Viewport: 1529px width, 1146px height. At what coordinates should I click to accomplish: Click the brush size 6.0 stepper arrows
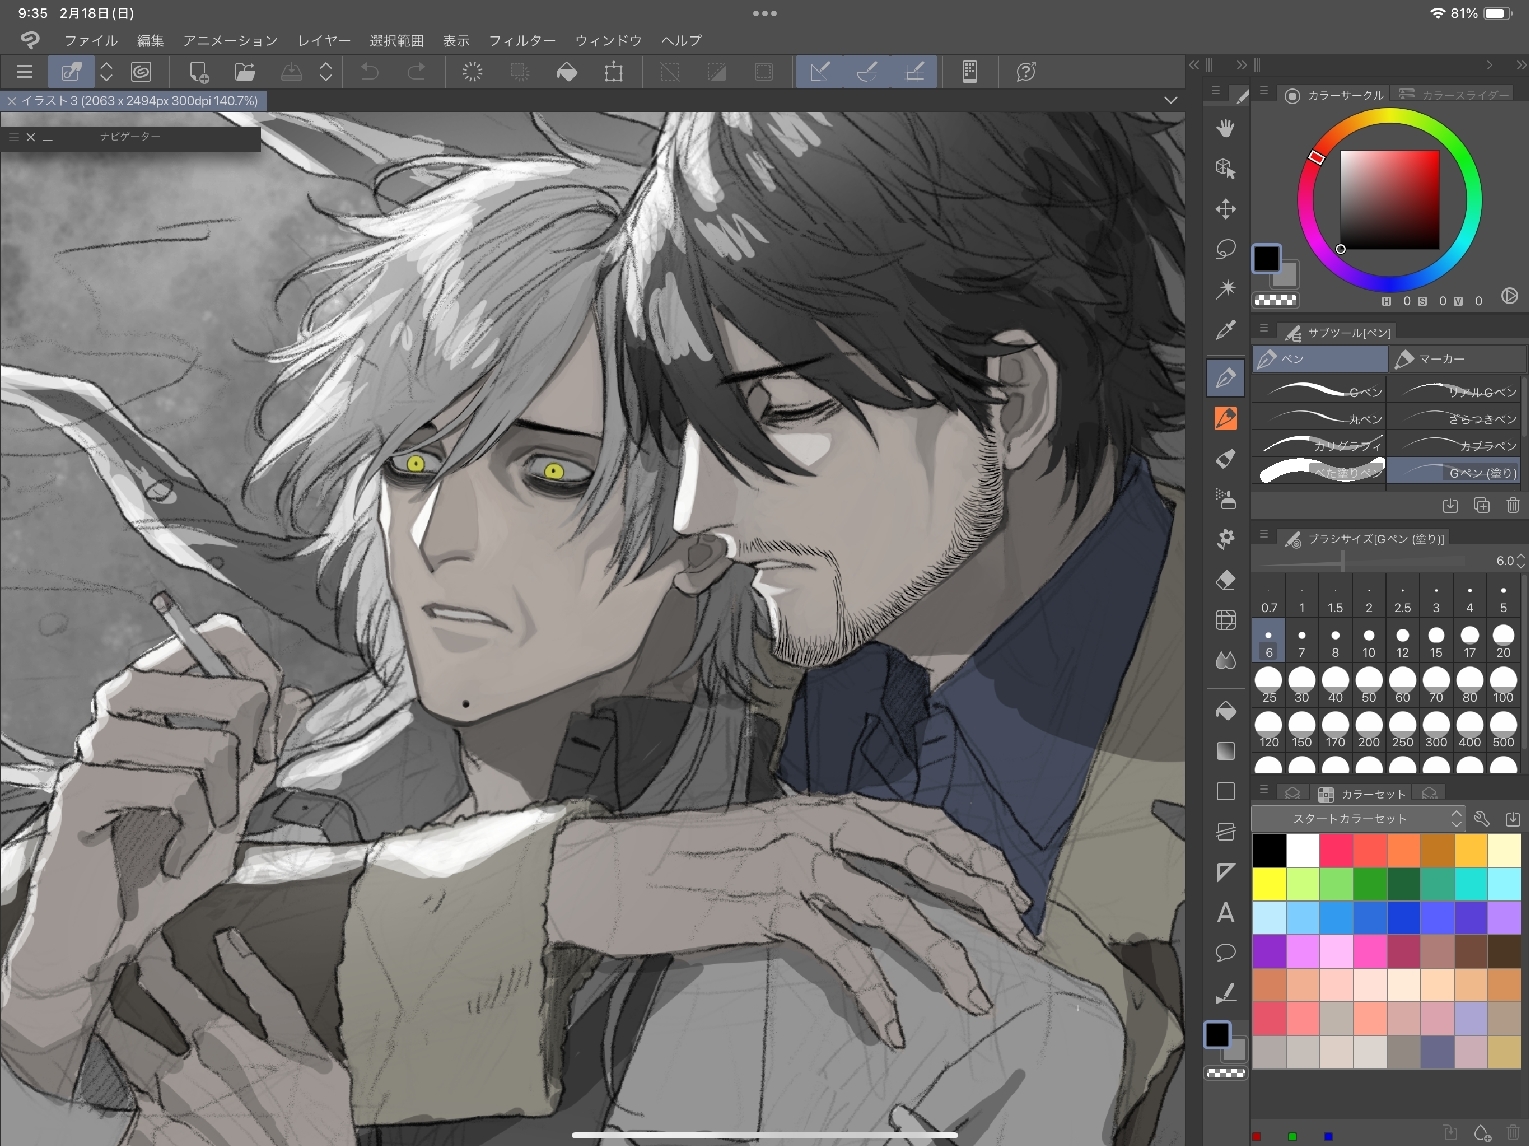(1521, 561)
